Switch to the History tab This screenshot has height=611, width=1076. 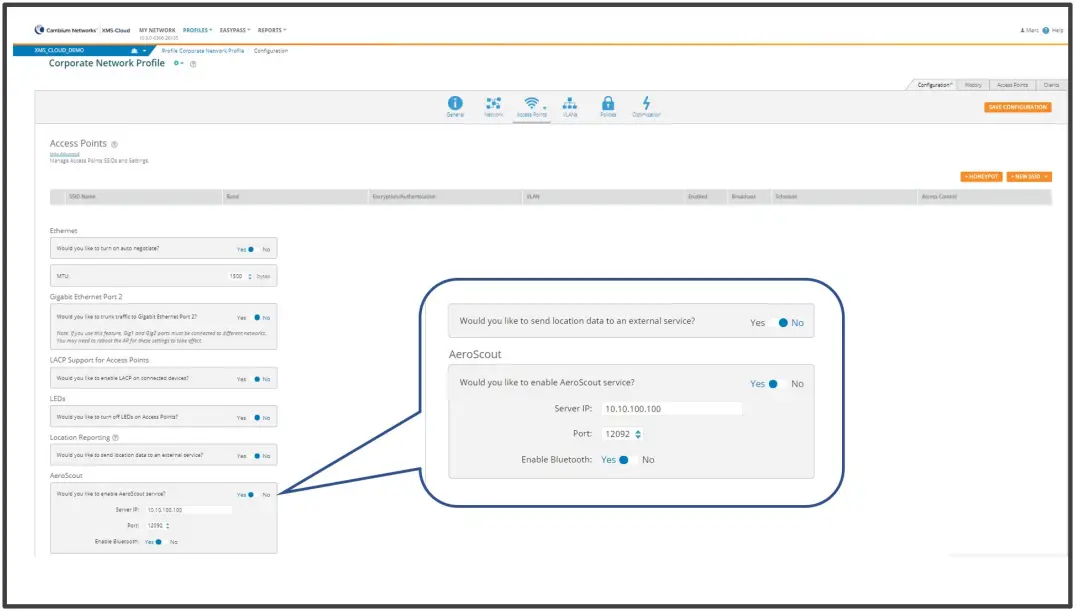(x=972, y=85)
